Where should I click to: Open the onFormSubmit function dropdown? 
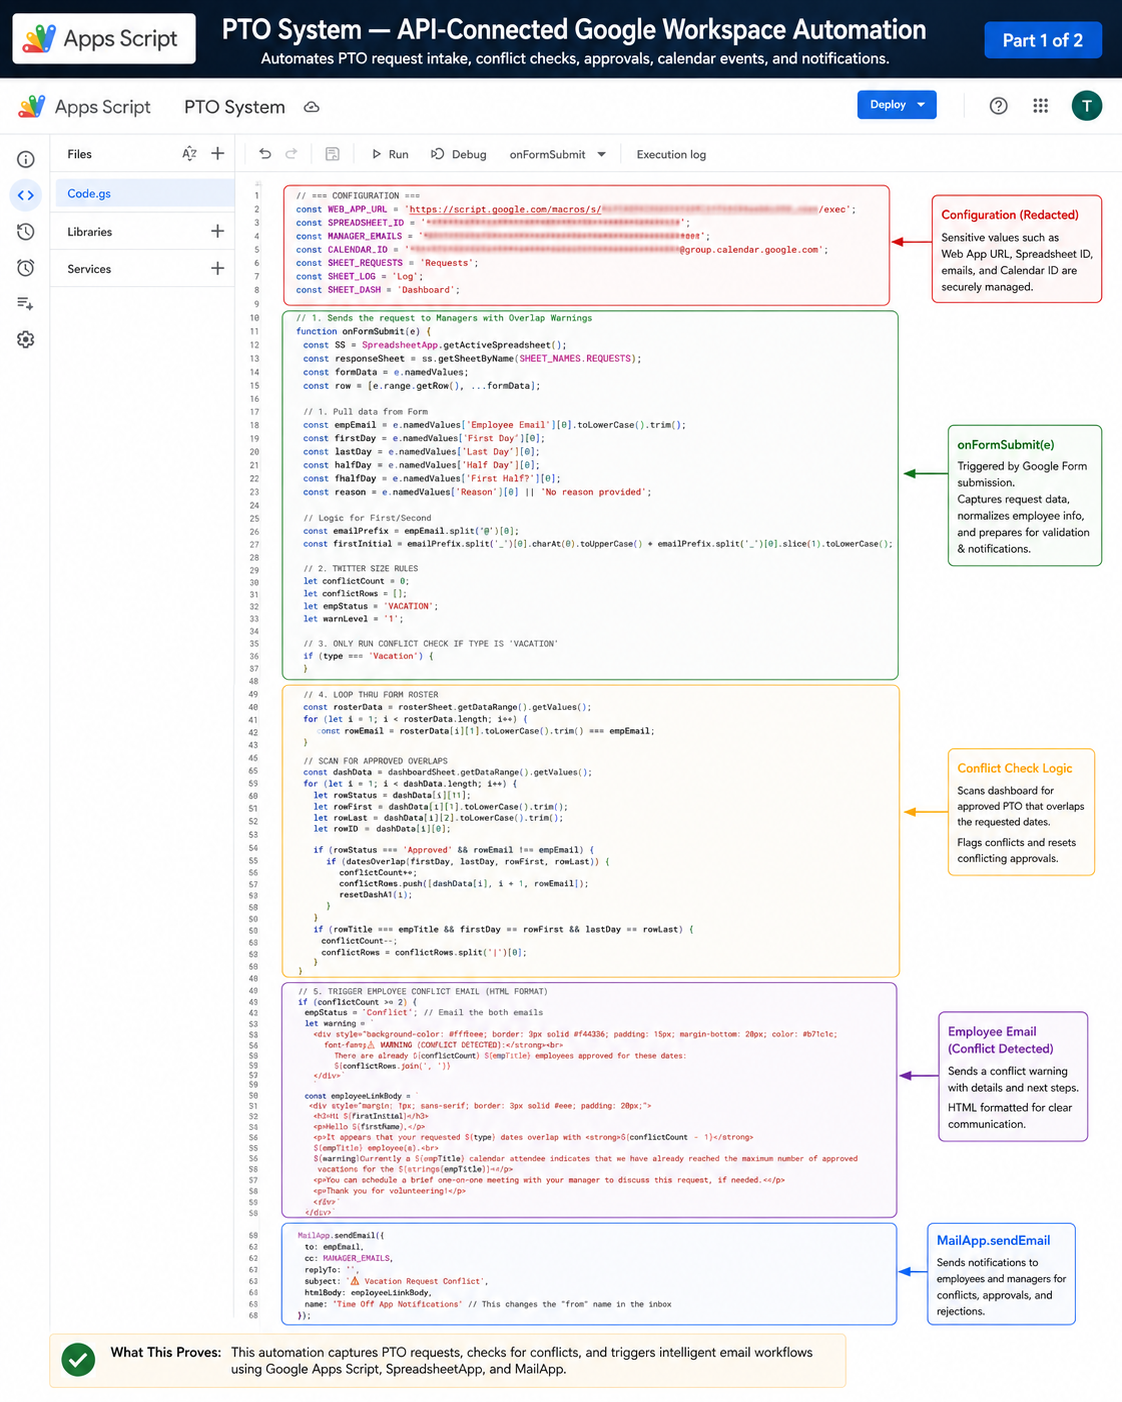click(x=557, y=154)
